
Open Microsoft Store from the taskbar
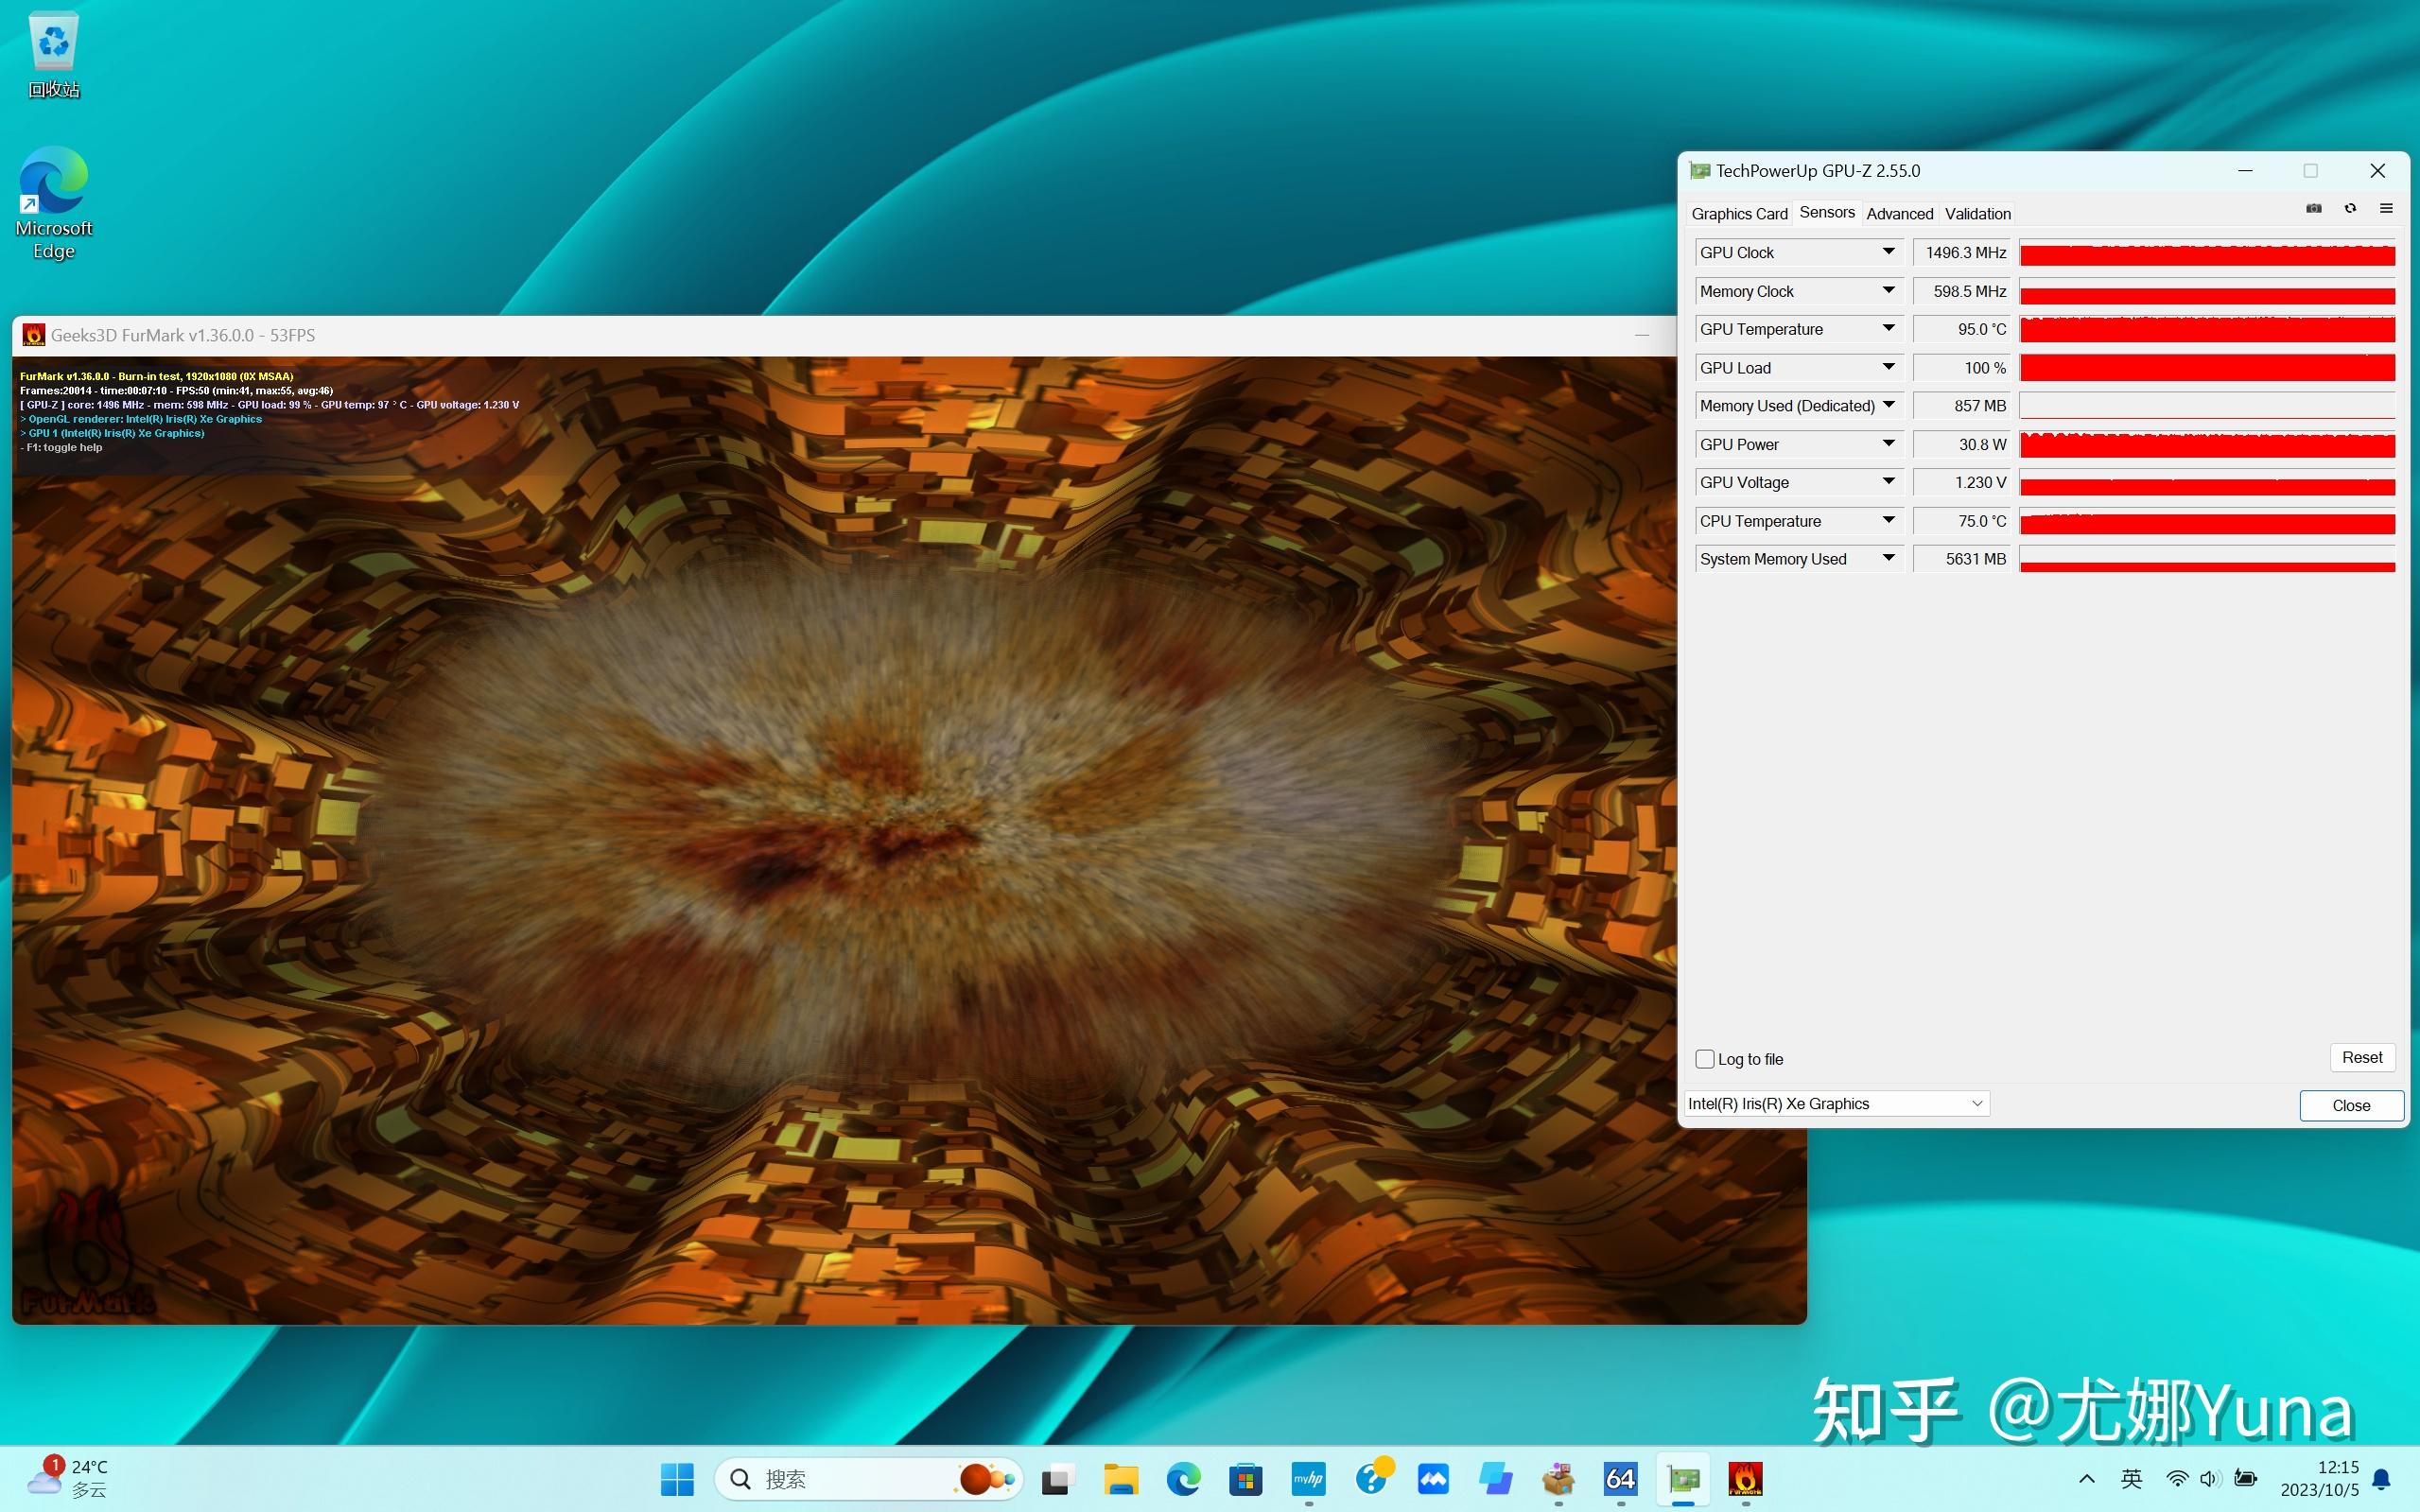1246,1479
